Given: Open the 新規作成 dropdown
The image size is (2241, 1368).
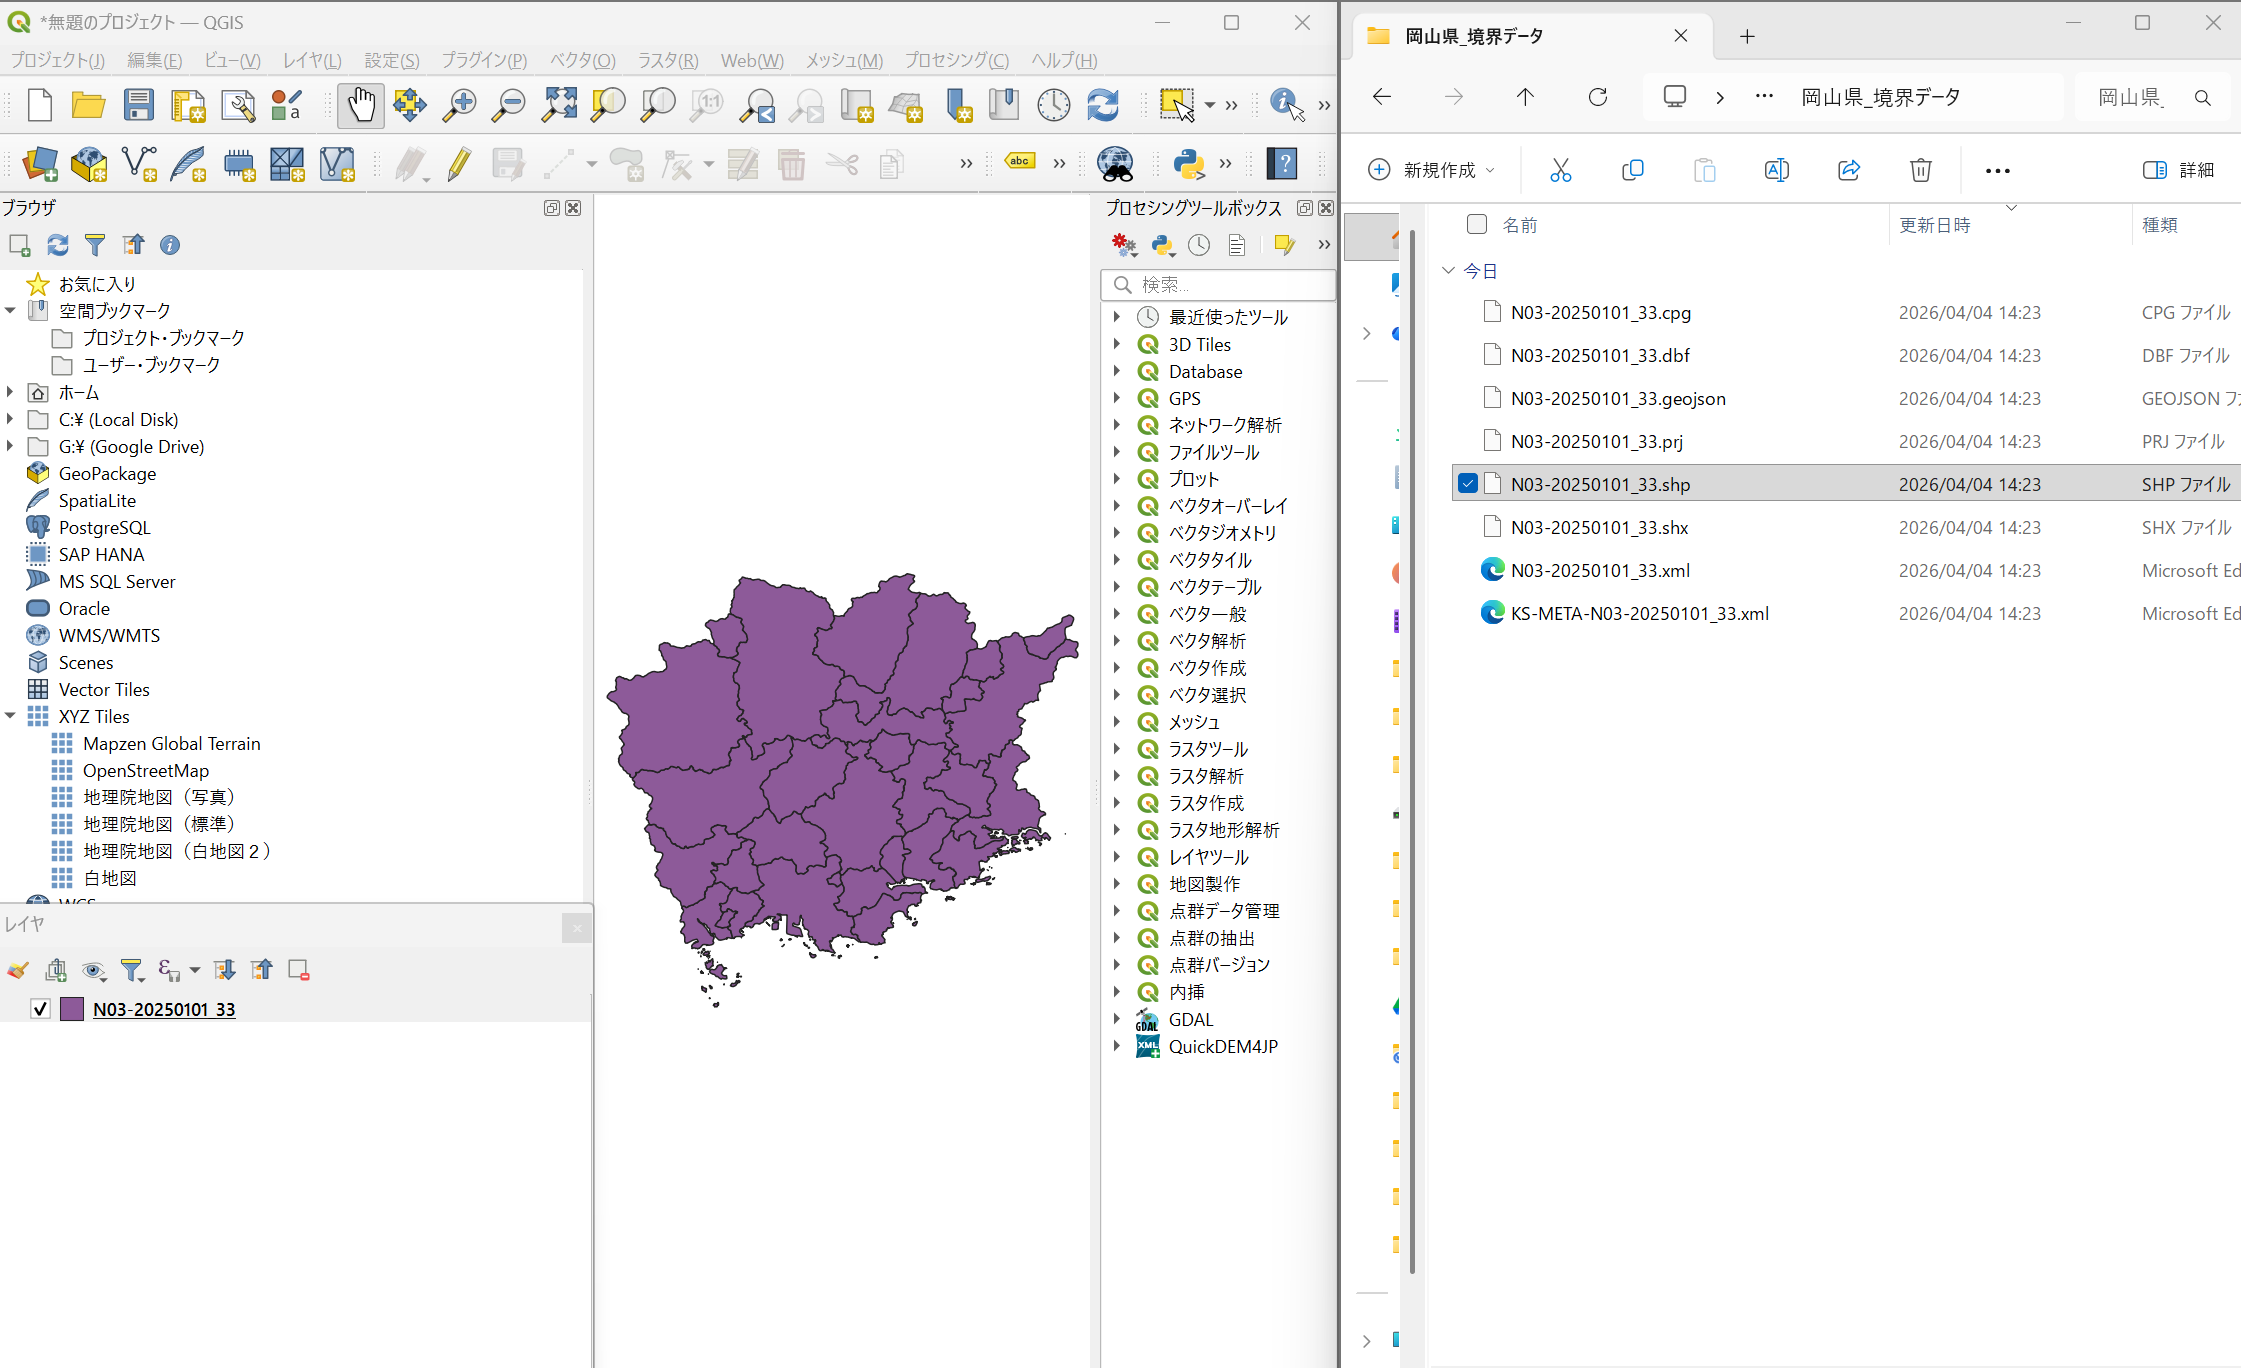Looking at the screenshot, I should (x=1431, y=170).
